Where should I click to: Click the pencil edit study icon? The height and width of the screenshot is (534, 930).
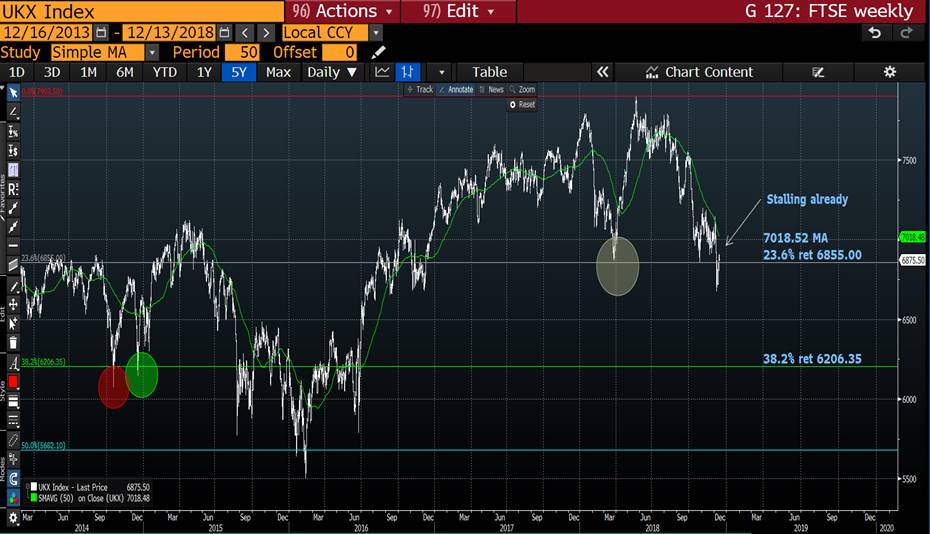(x=378, y=52)
